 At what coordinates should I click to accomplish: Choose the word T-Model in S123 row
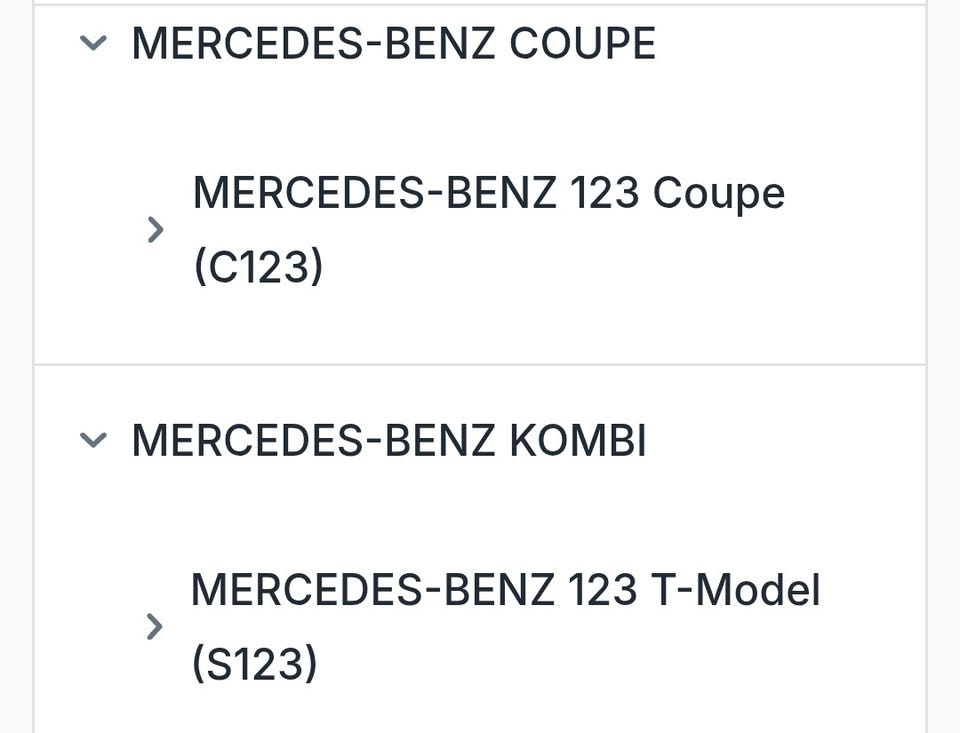737,590
